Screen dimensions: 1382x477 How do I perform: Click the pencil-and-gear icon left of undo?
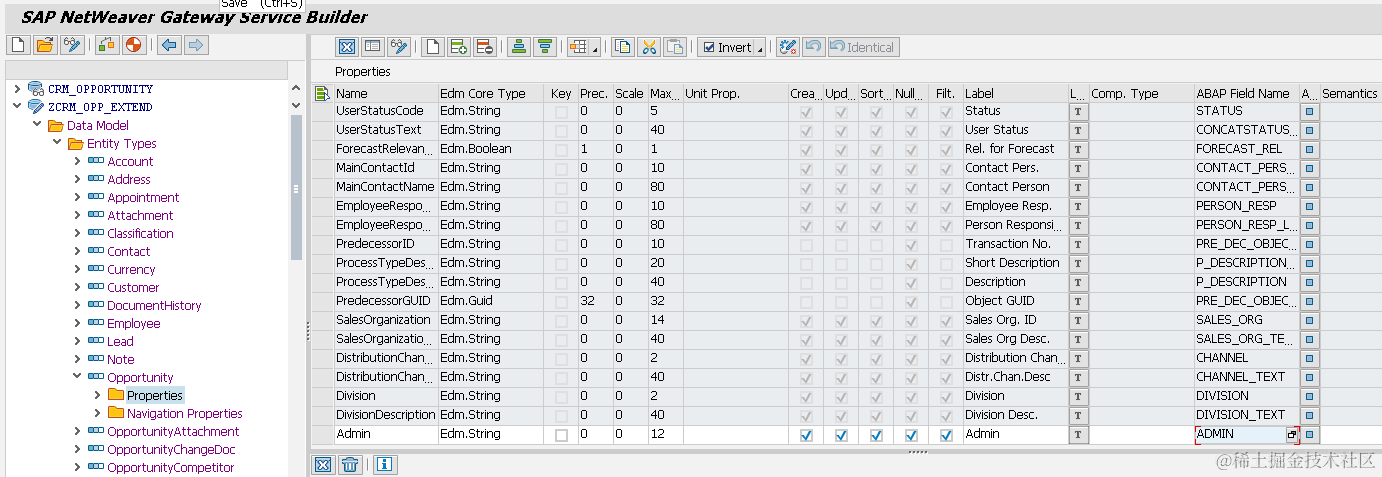click(787, 47)
